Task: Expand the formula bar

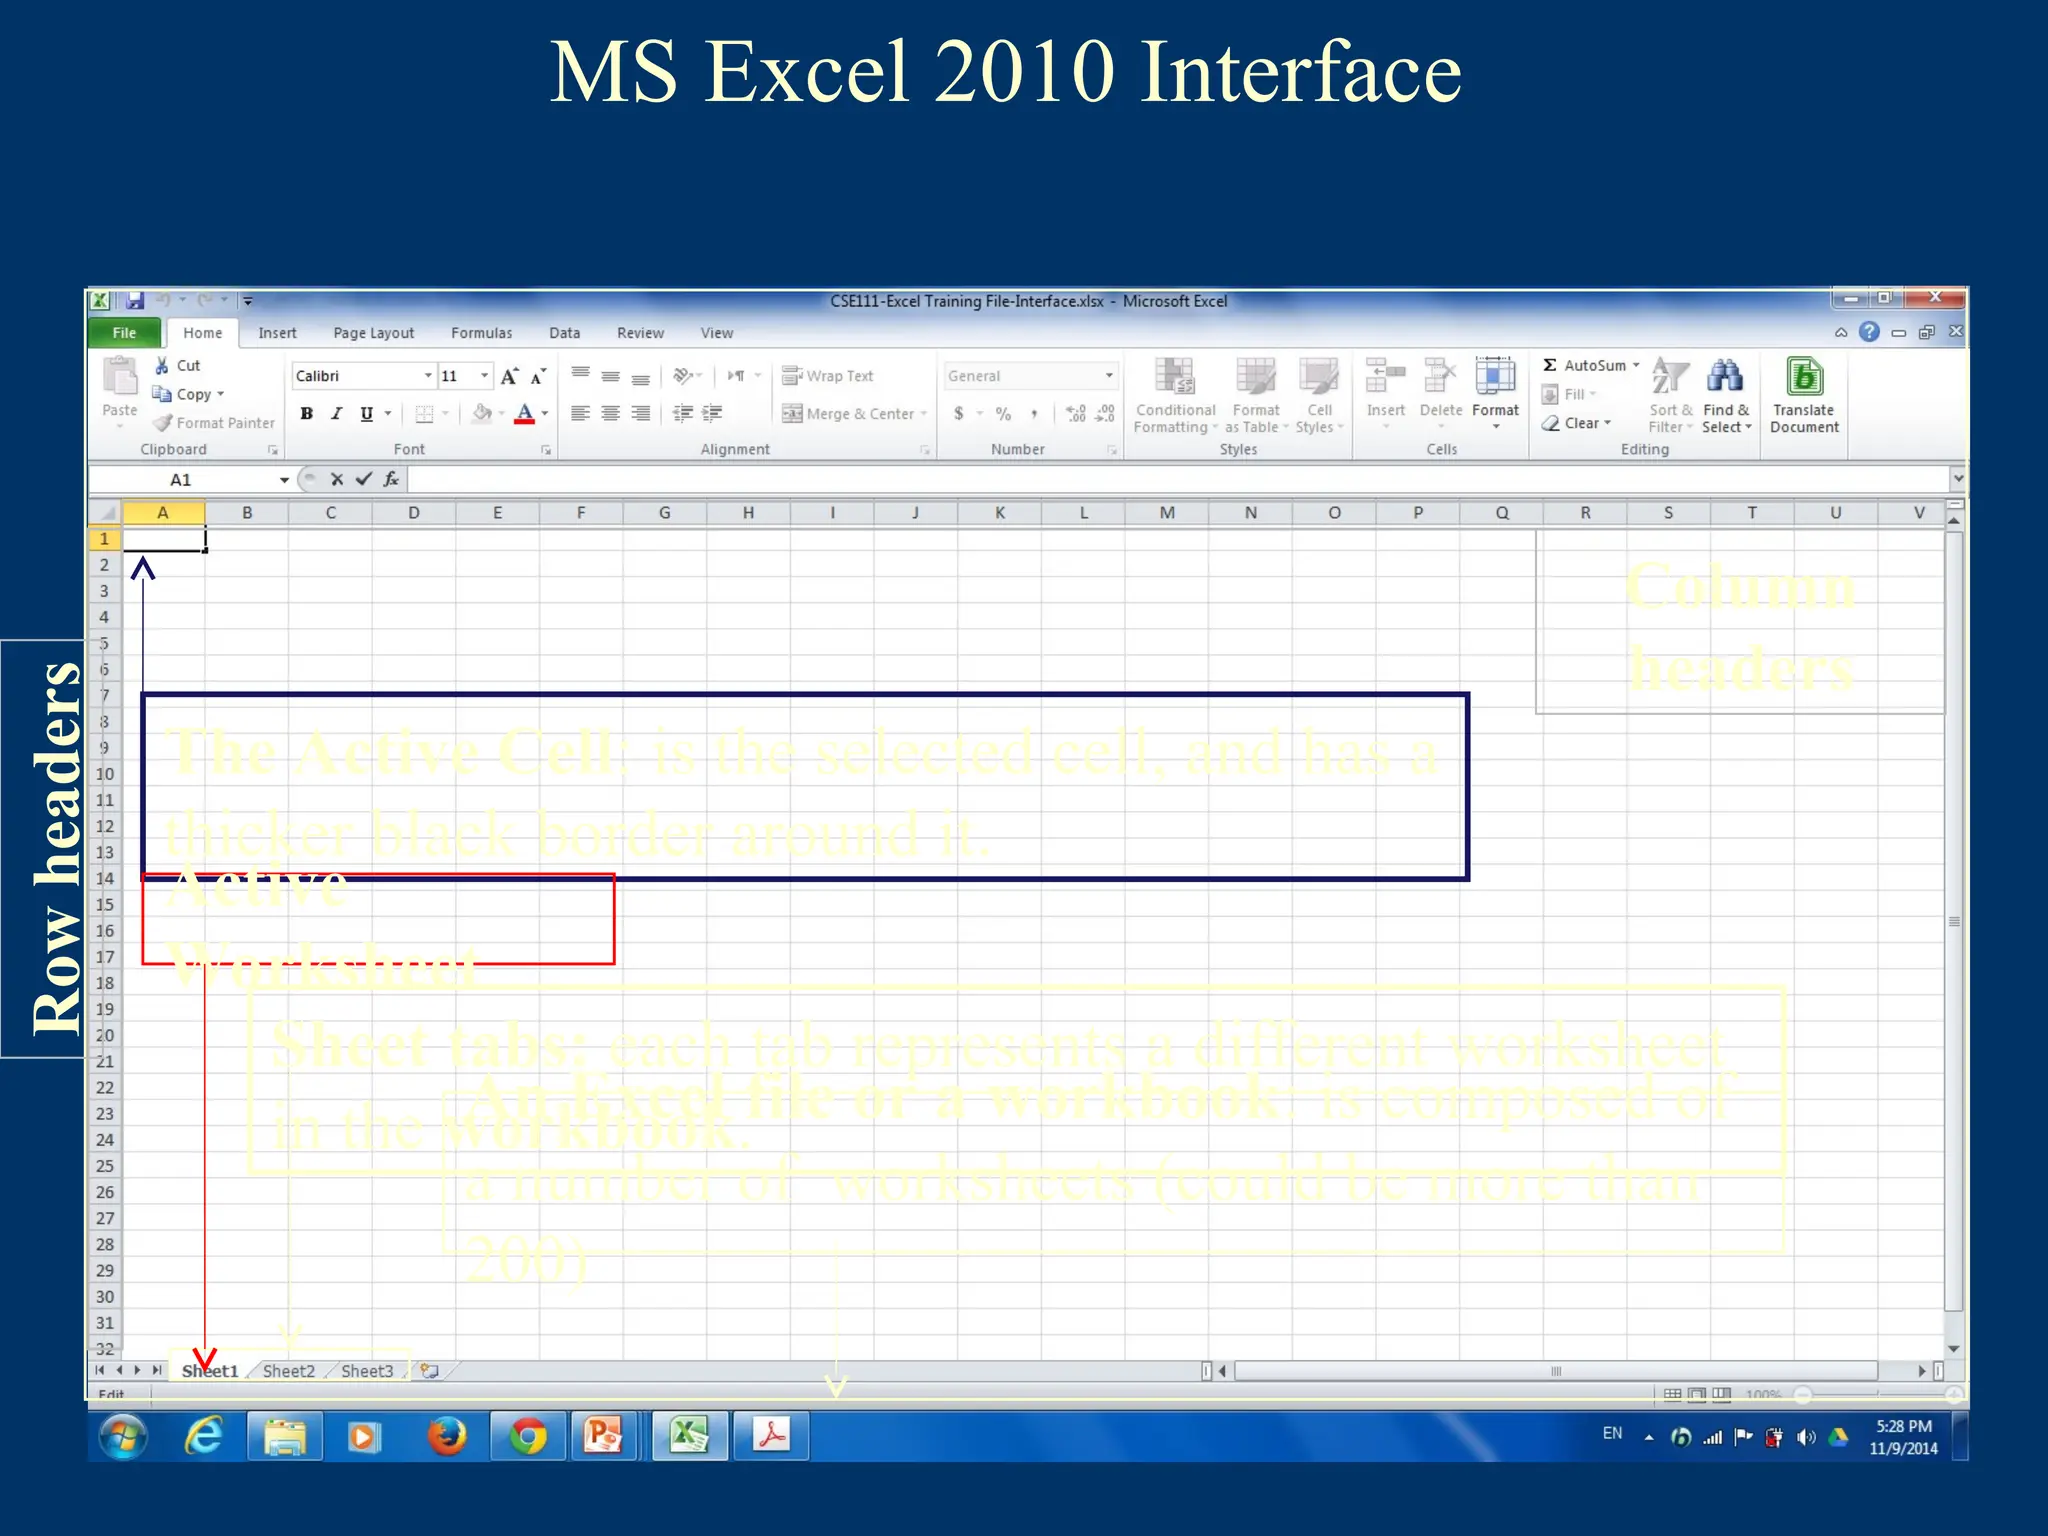Action: pos(1957,479)
